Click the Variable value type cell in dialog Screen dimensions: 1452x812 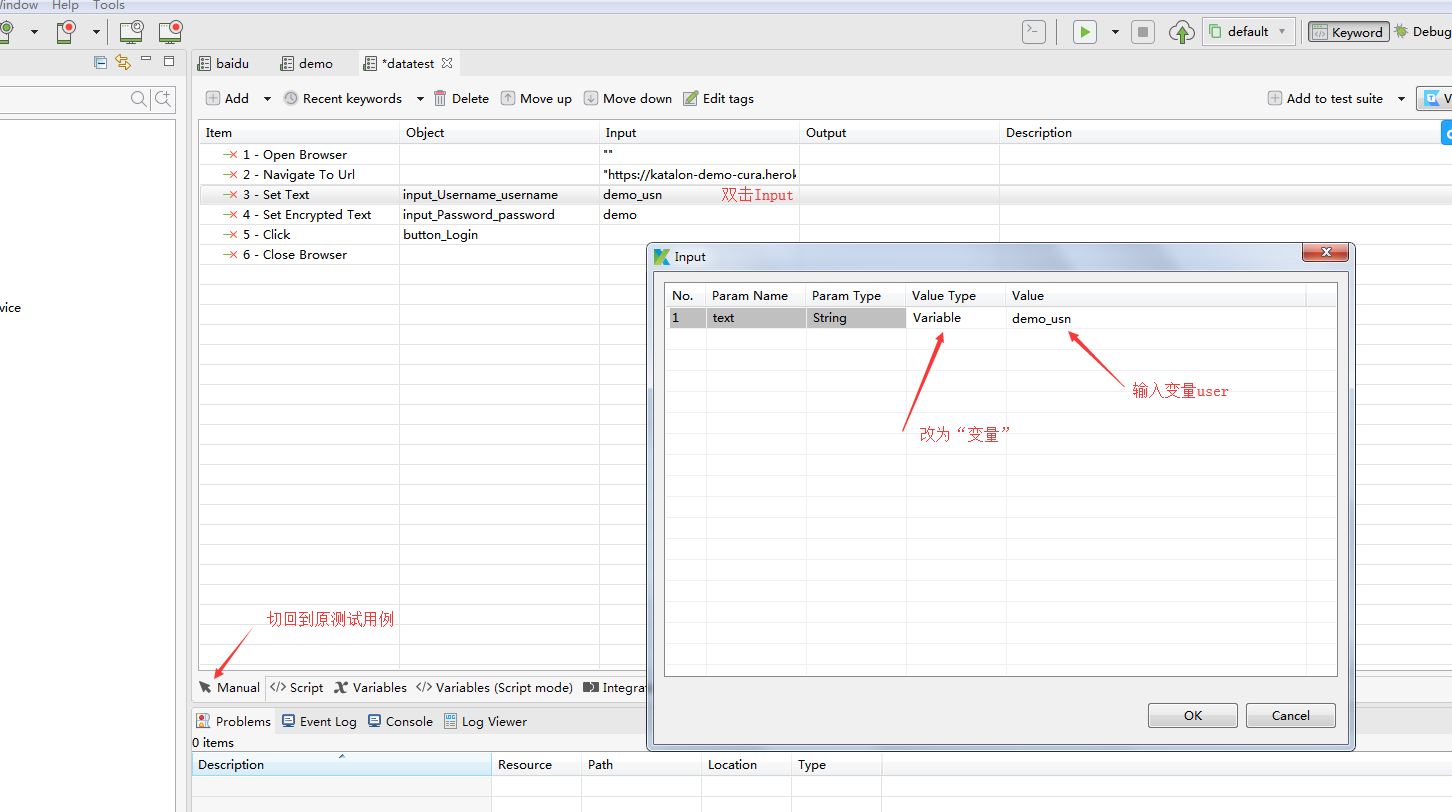pyautogui.click(x=956, y=318)
